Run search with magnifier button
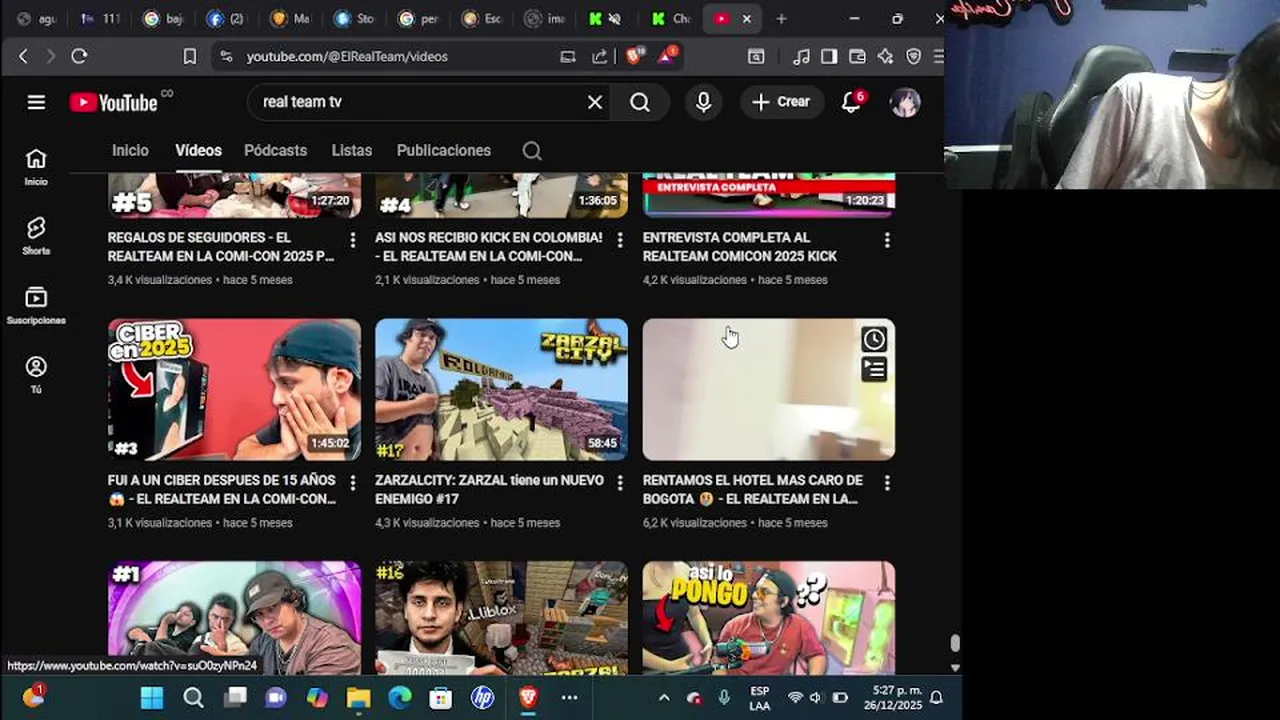Viewport: 1280px width, 720px height. tap(640, 102)
